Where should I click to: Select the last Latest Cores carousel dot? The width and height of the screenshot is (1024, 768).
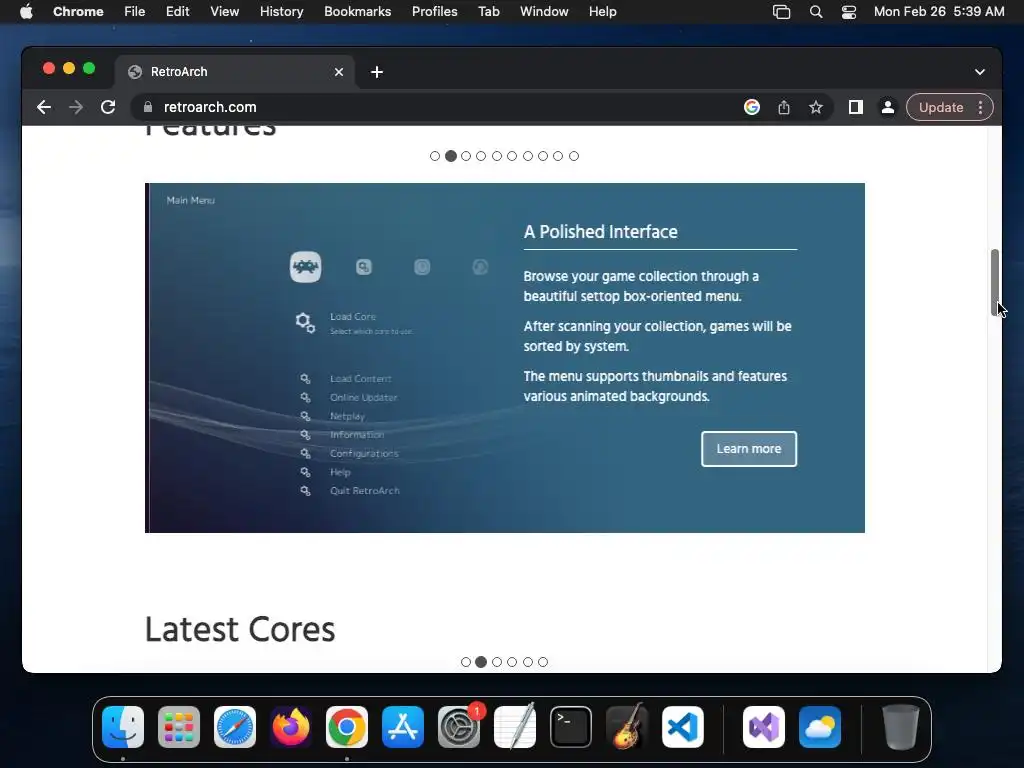[x=543, y=662]
